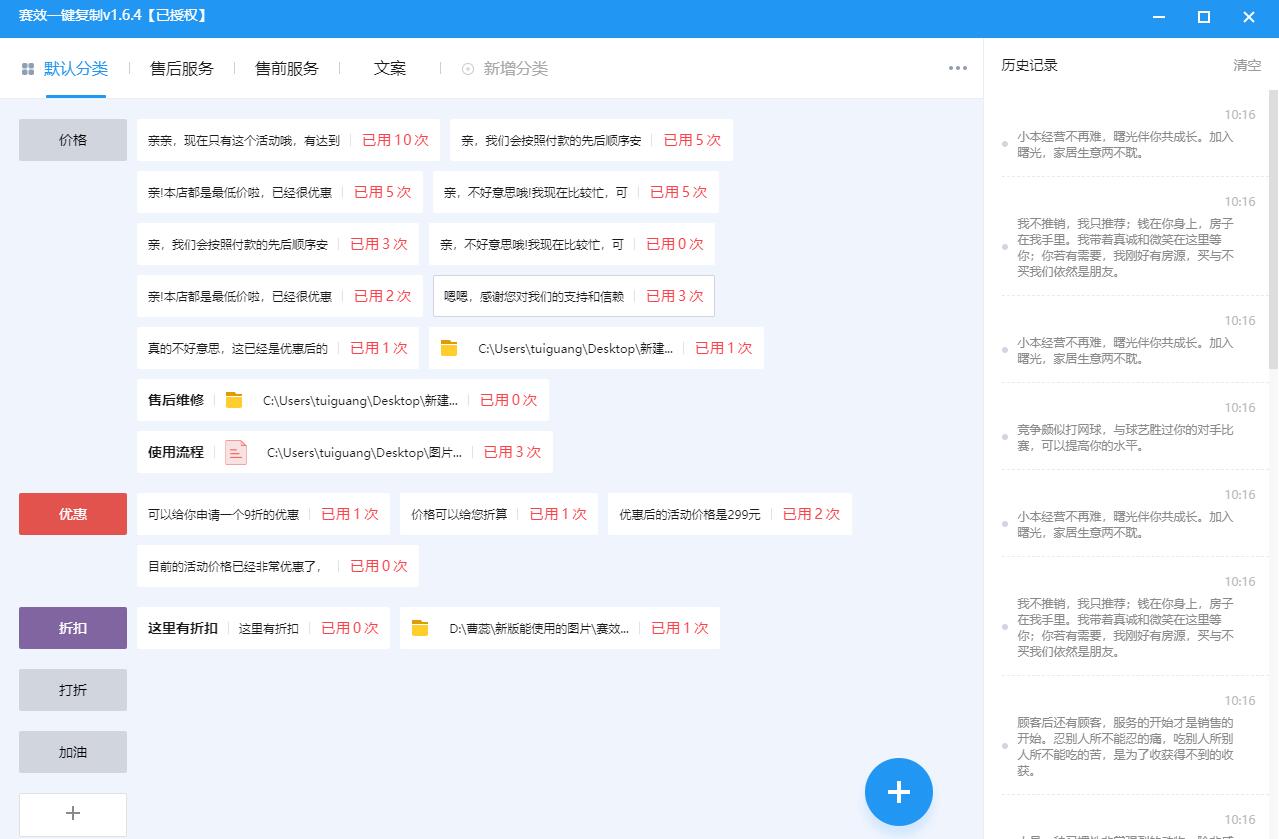This screenshot has width=1279, height=839.
Task: Click the blue floating plus button
Action: (x=897, y=792)
